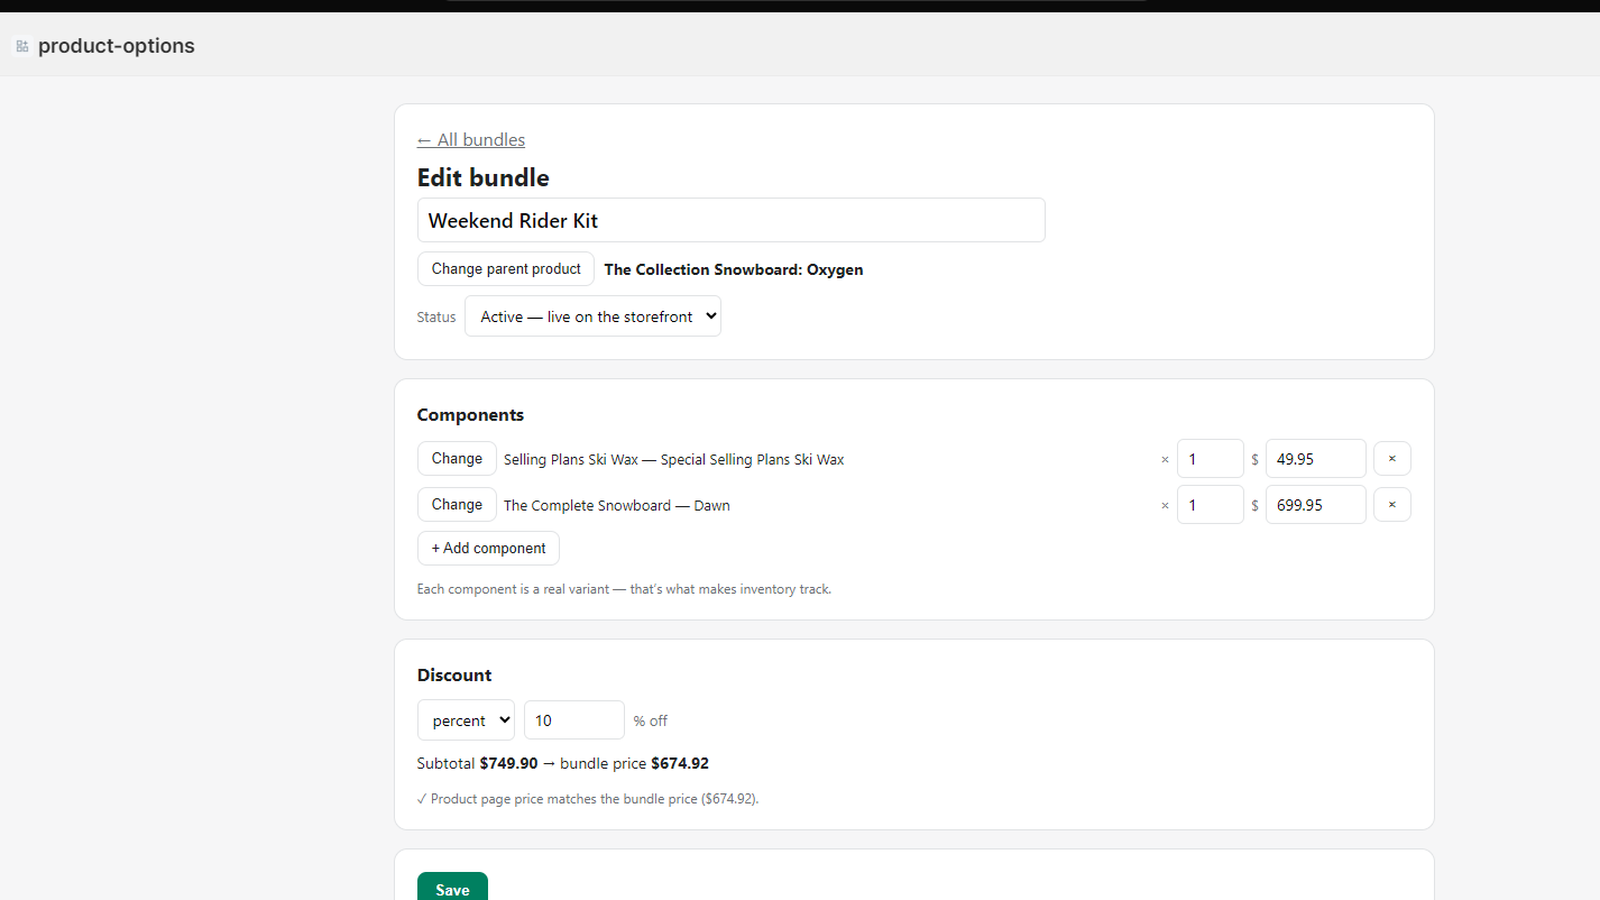Viewport: 1600px width, 900px height.
Task: Change the Selling Plans Ski Wax component
Action: click(457, 459)
